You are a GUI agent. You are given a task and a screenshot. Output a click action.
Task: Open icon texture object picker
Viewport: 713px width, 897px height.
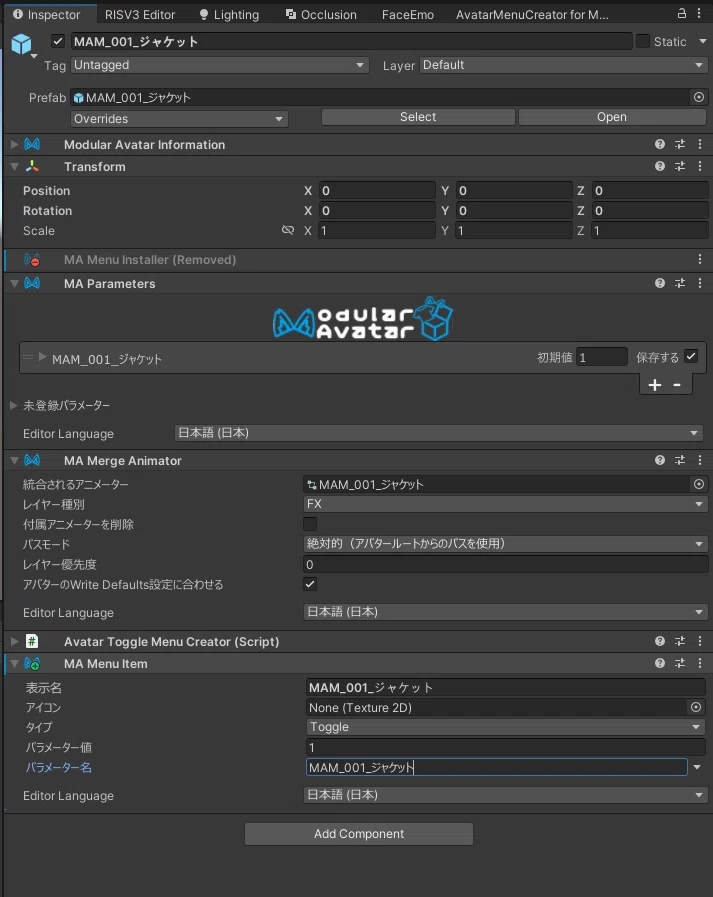point(696,708)
